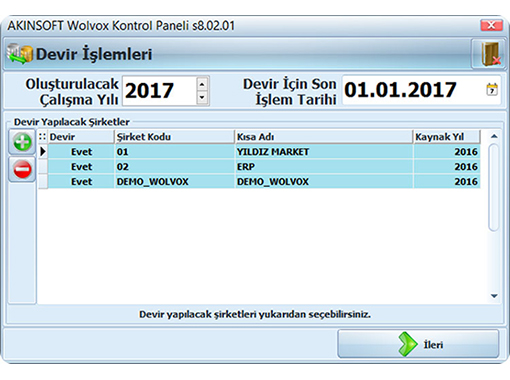The width and height of the screenshot is (510, 380).
Task: Close the Wolvox Kontrol Paneli window
Action: (x=491, y=25)
